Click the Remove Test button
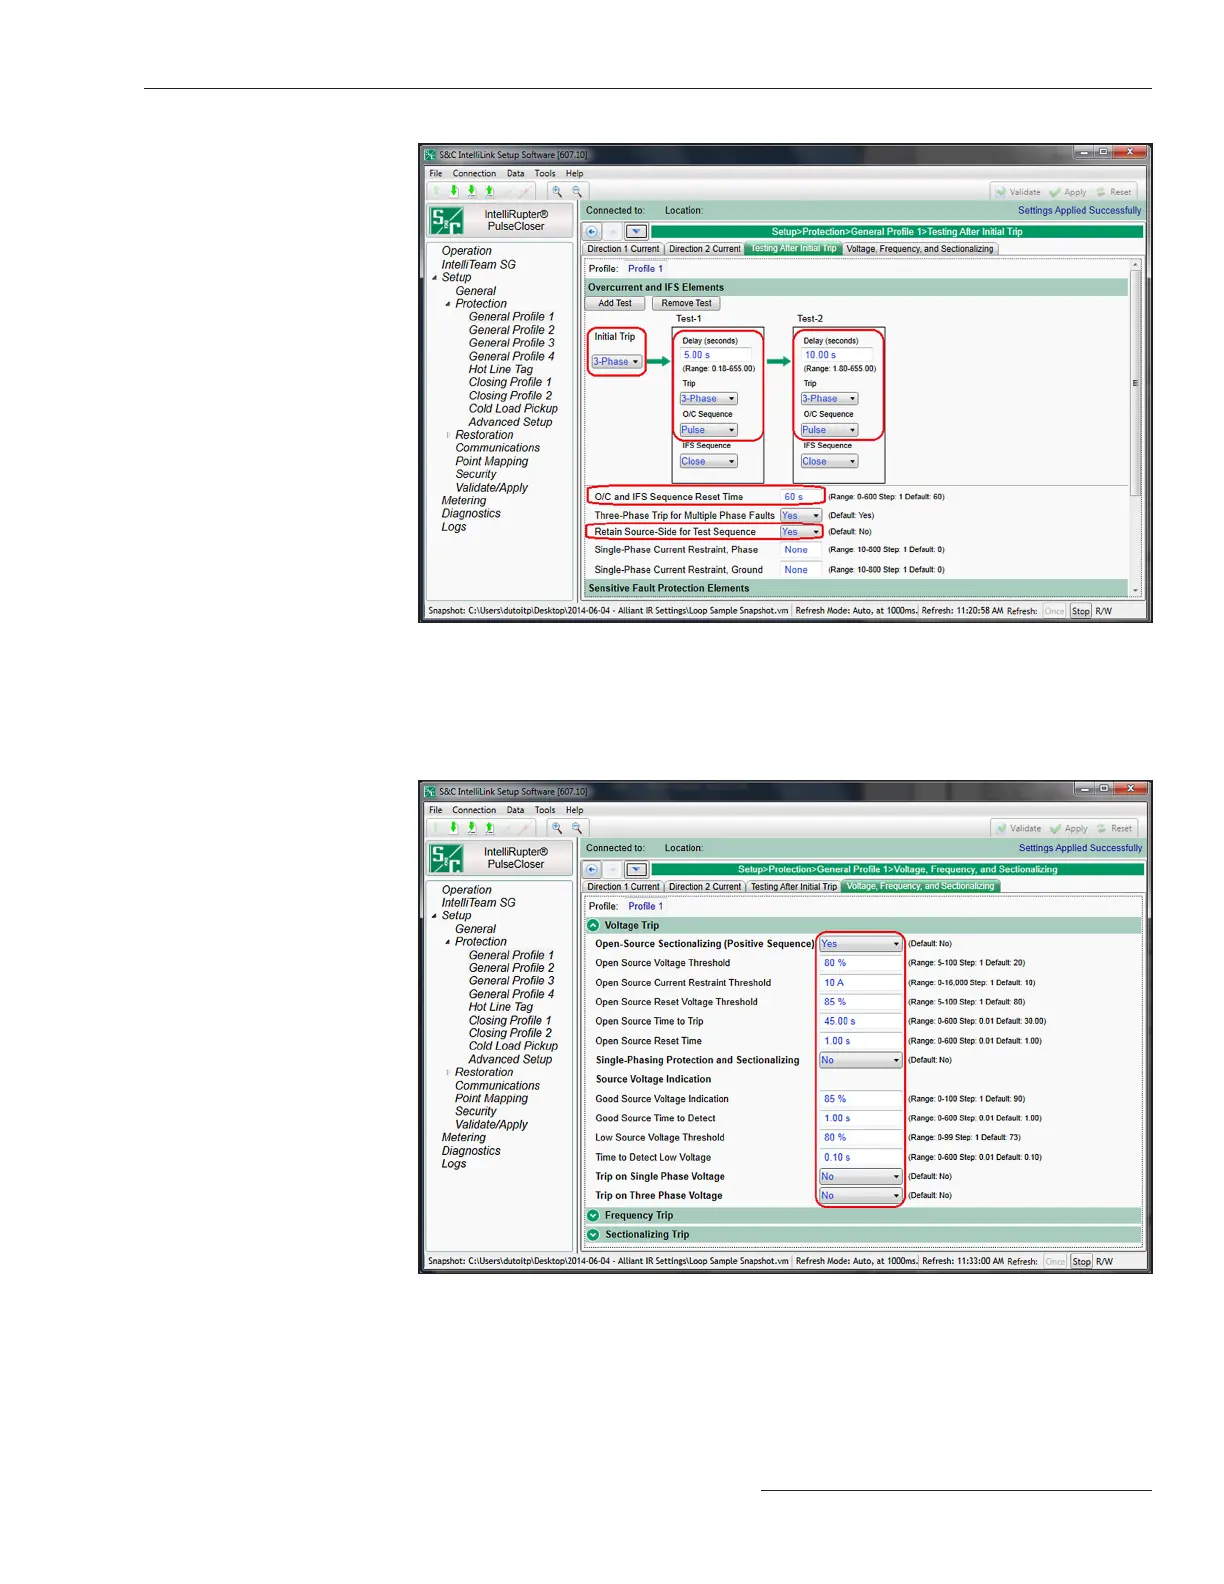The height and width of the screenshot is (1584, 1224). [686, 303]
